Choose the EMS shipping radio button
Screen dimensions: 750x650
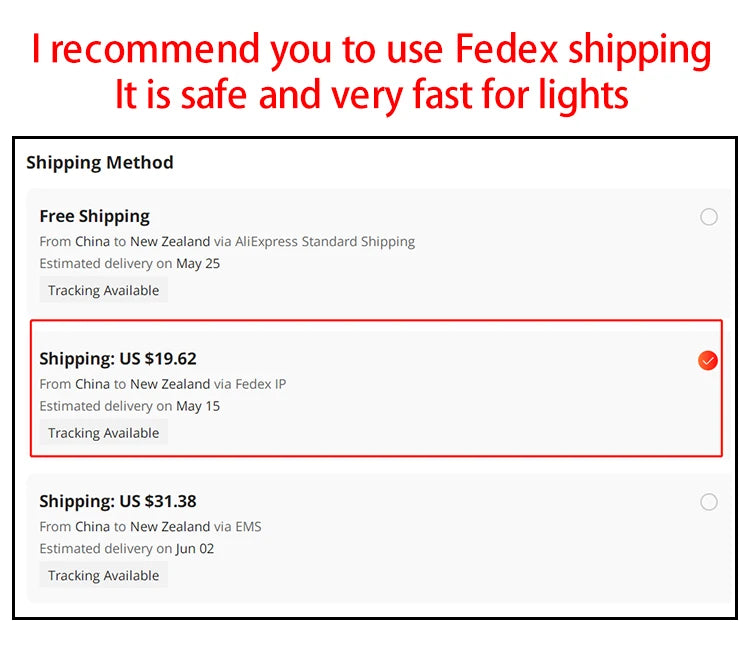click(709, 502)
